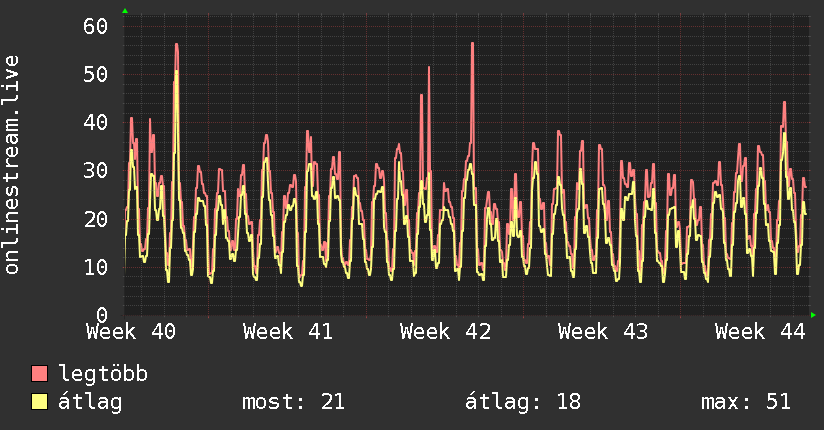Click the 'átlag: 18' average value
This screenshot has width=824, height=430.
[523, 402]
